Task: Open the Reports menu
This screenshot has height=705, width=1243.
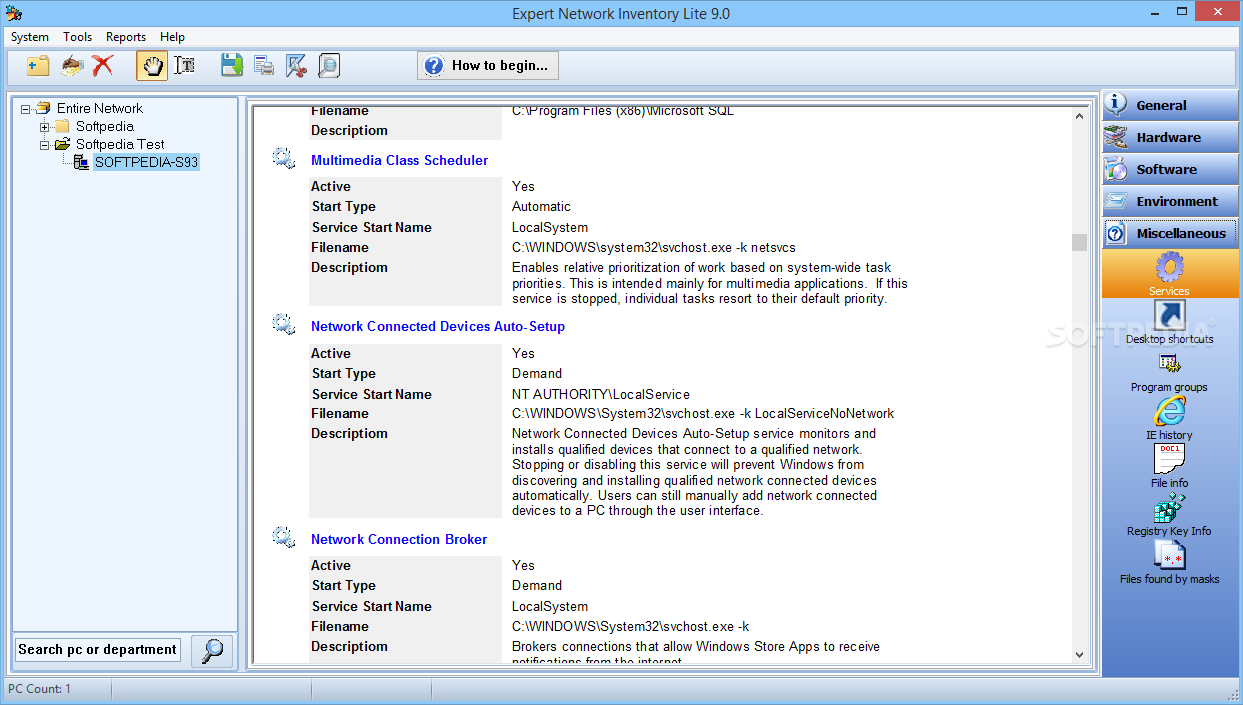Action: [x=126, y=37]
